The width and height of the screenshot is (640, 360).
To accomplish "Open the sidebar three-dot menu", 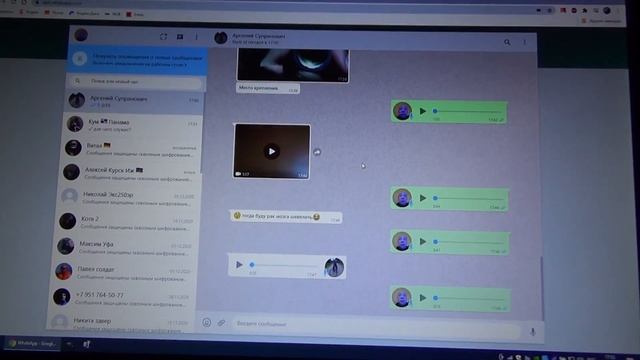I will [197, 37].
